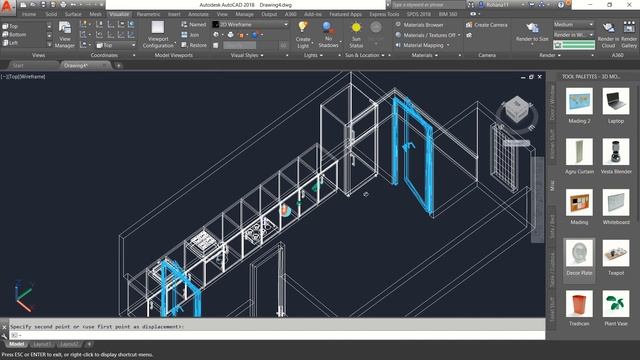
Task: Expand the Materials panel title
Action: 424,55
